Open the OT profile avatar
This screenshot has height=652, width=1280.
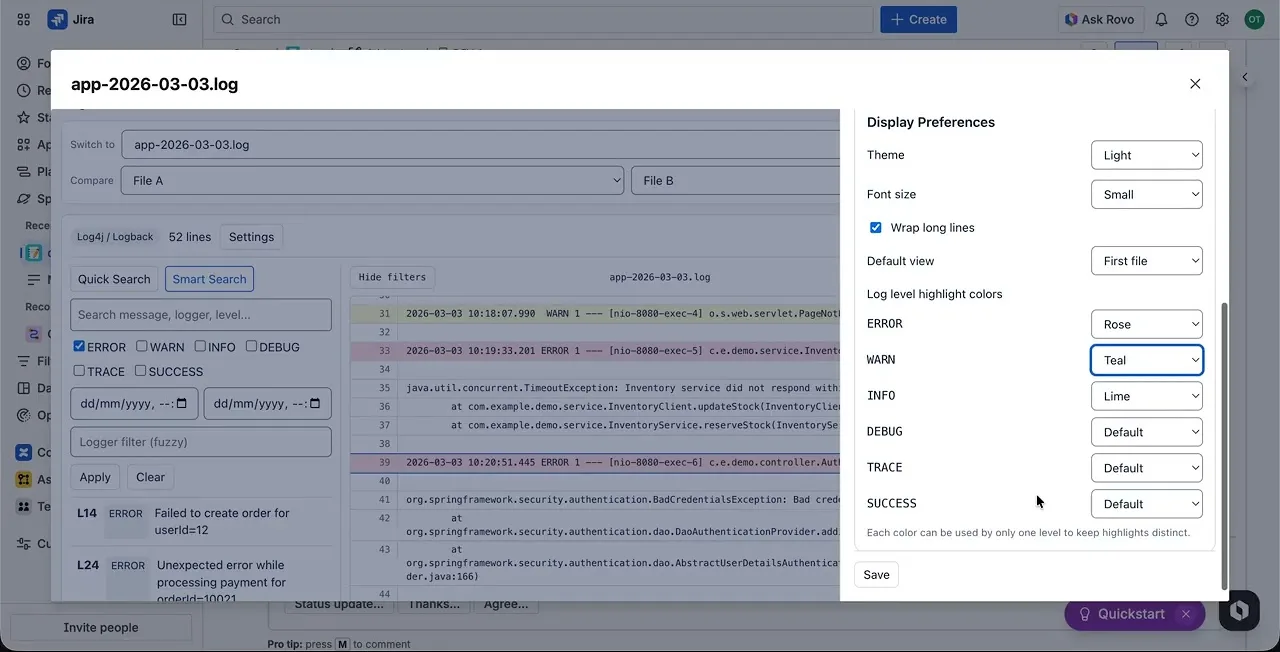(1254, 19)
